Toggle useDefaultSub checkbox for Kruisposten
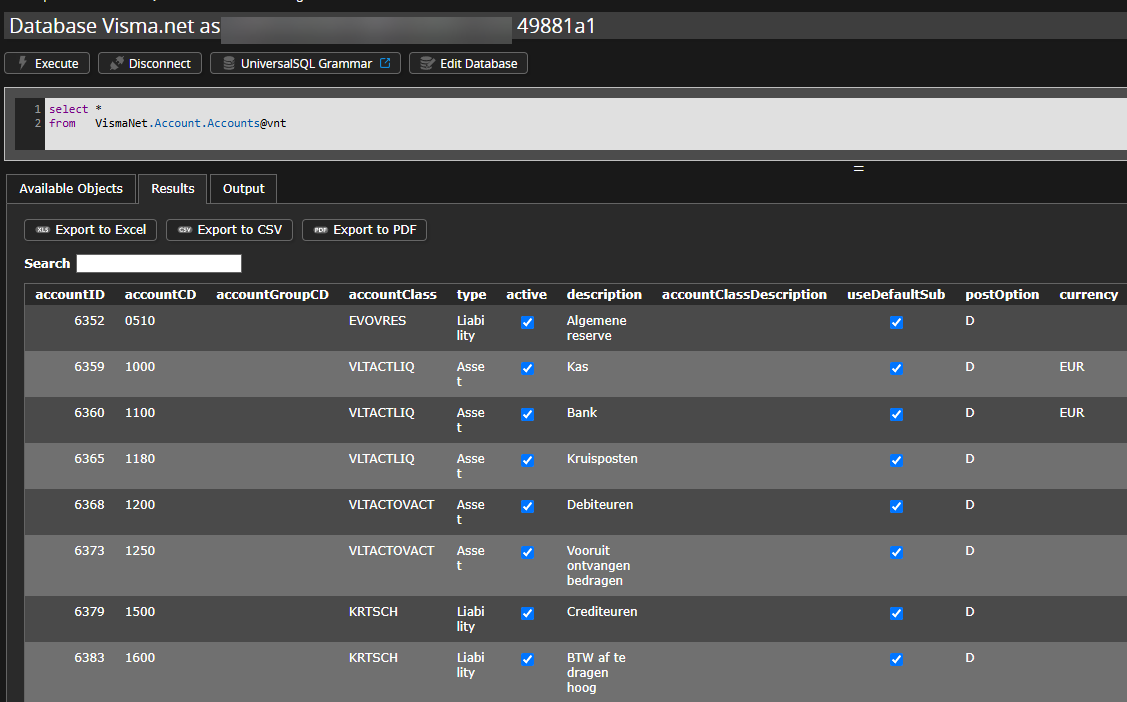 [x=896, y=460]
